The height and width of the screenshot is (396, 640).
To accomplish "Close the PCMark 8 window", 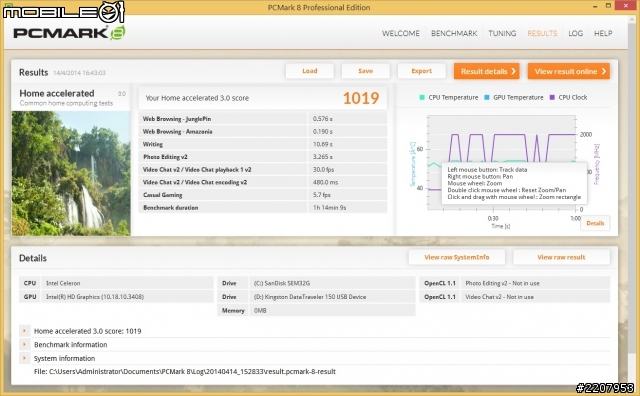I will pos(627,6).
